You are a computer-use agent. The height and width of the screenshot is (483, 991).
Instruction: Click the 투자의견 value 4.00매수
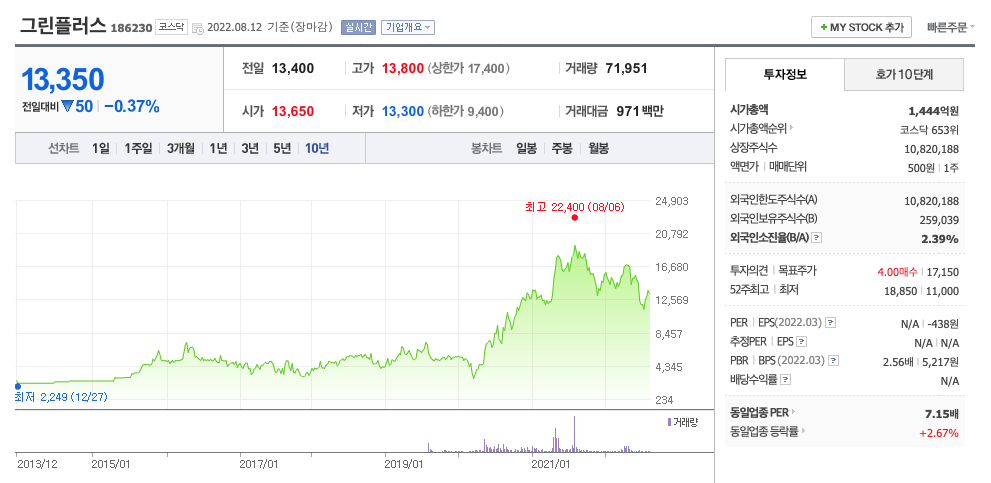click(x=898, y=272)
